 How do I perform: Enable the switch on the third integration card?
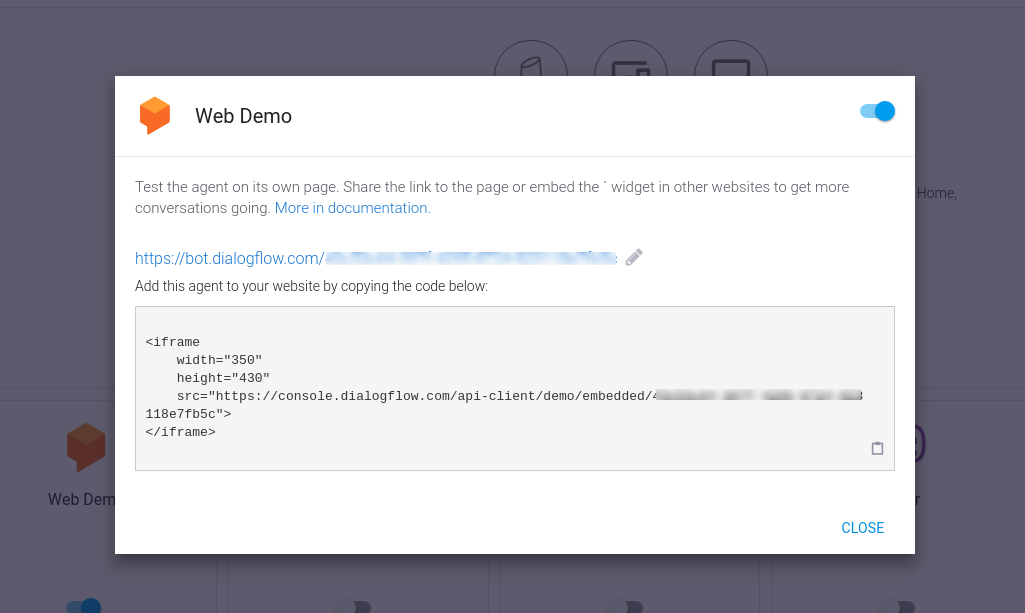point(625,606)
